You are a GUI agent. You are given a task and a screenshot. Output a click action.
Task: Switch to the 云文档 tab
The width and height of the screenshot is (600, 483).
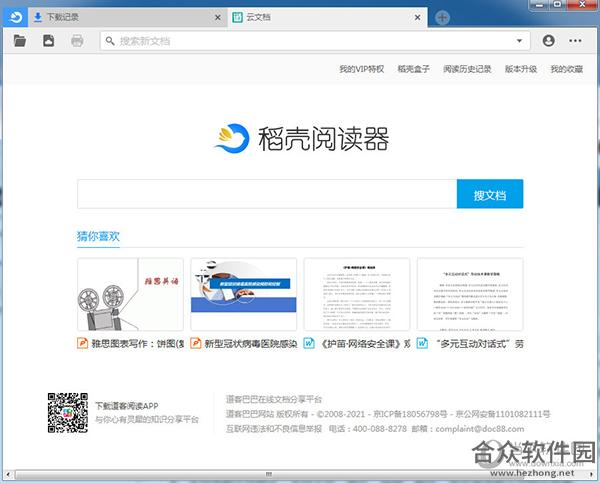(327, 17)
